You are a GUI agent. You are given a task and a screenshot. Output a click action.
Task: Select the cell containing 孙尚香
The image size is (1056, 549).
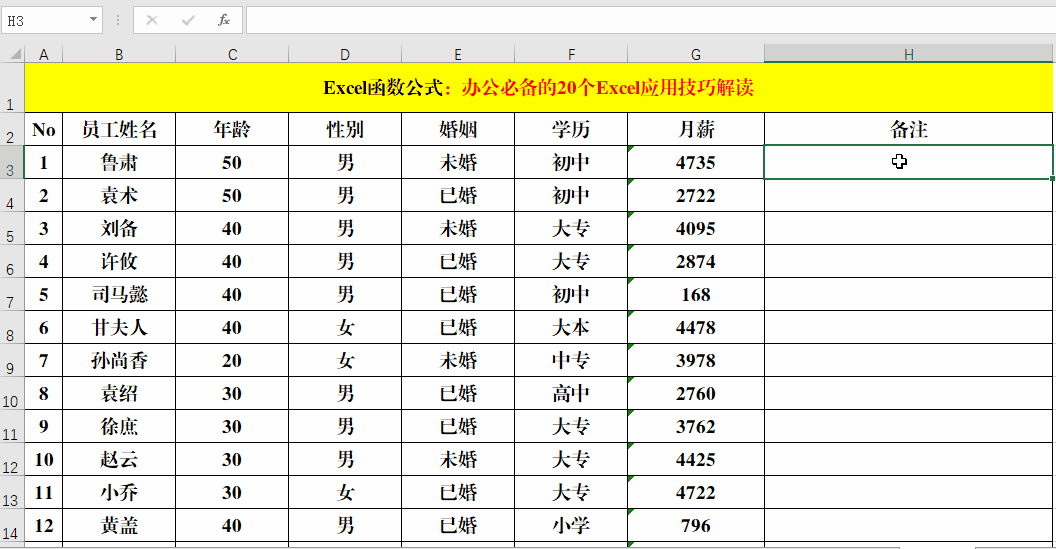point(119,360)
